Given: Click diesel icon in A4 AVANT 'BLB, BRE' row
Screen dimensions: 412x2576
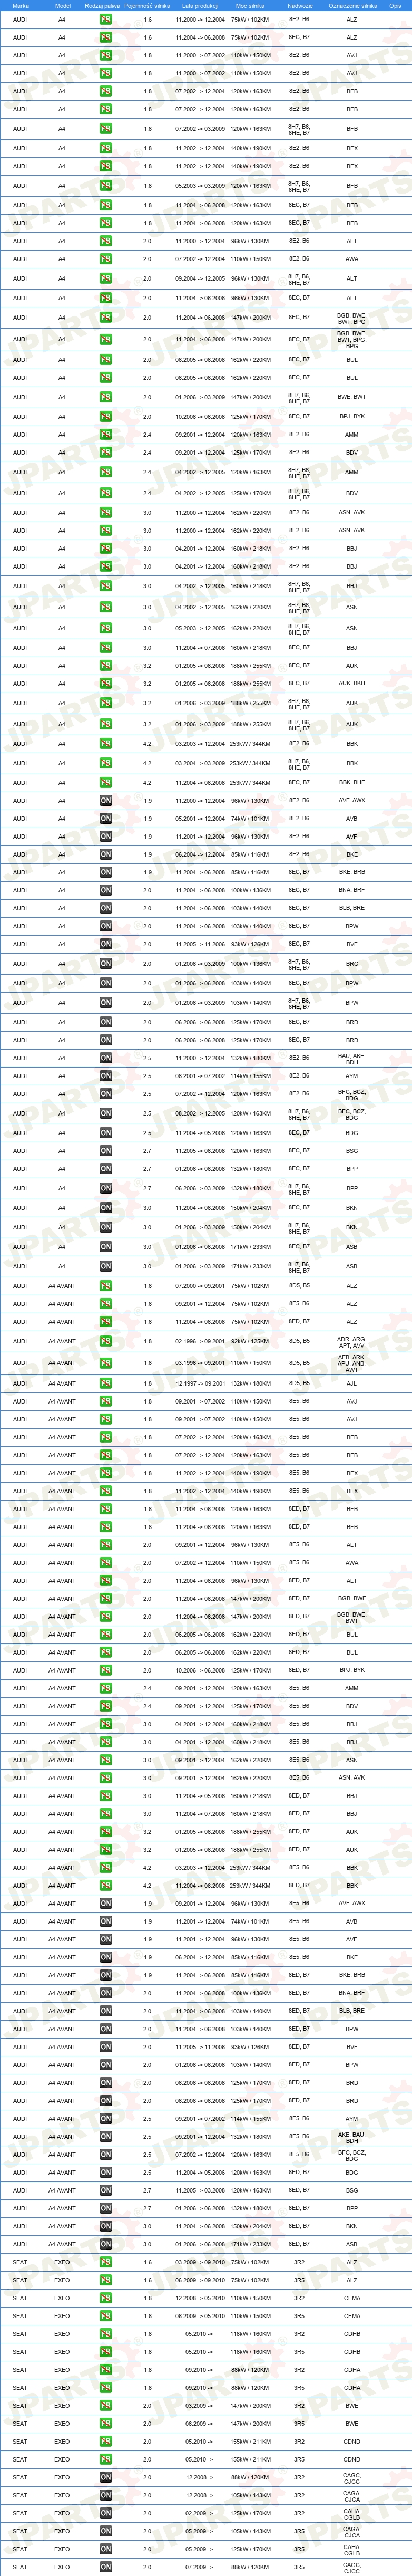Looking at the screenshot, I should [x=106, y=2011].
